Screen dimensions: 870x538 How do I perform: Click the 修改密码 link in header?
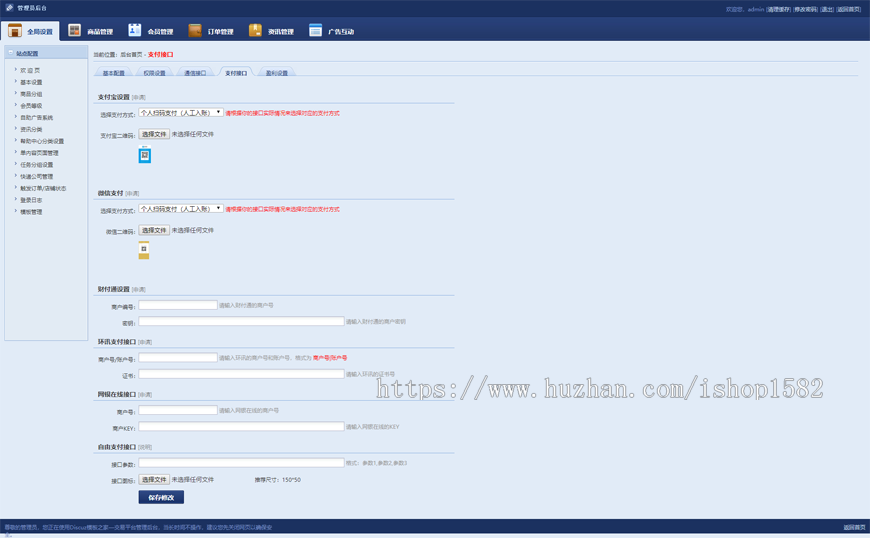tap(805, 9)
